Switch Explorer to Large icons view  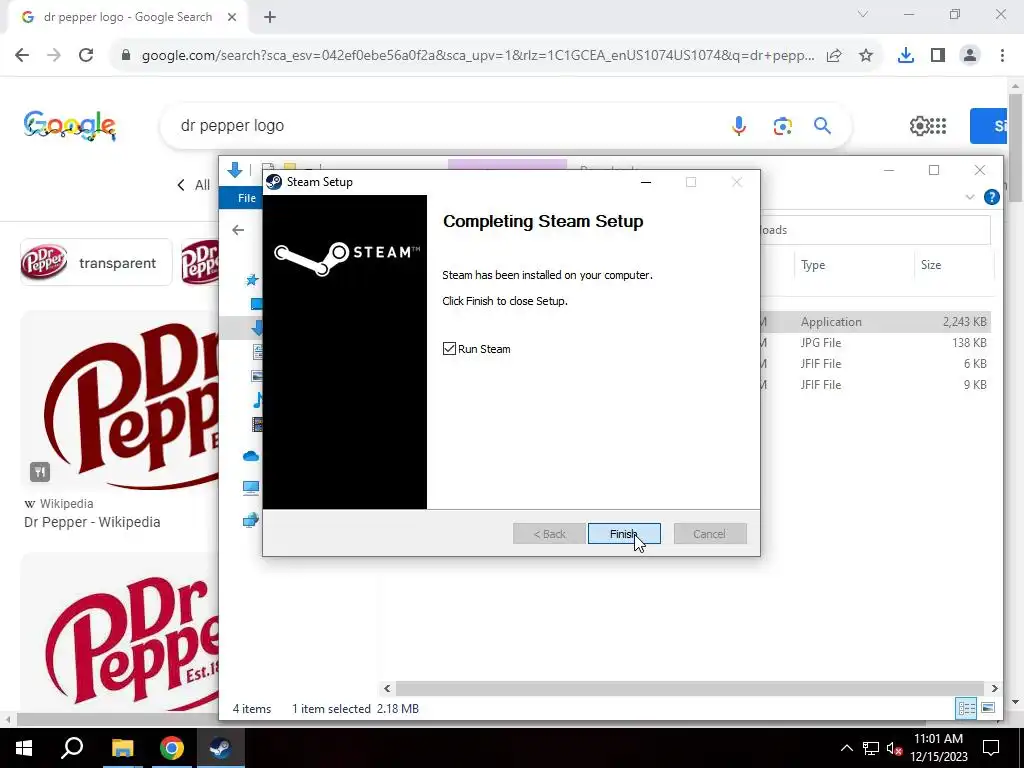pyautogui.click(x=987, y=708)
